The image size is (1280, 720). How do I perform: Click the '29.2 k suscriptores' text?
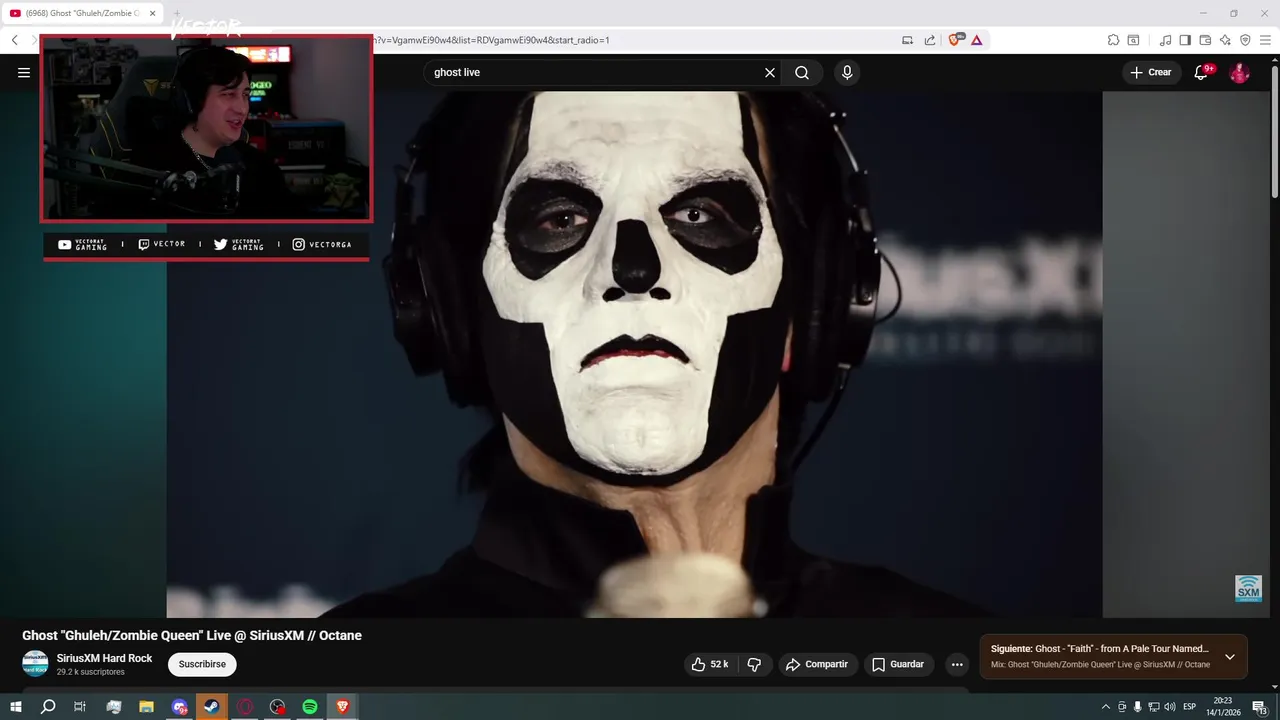[x=91, y=672]
